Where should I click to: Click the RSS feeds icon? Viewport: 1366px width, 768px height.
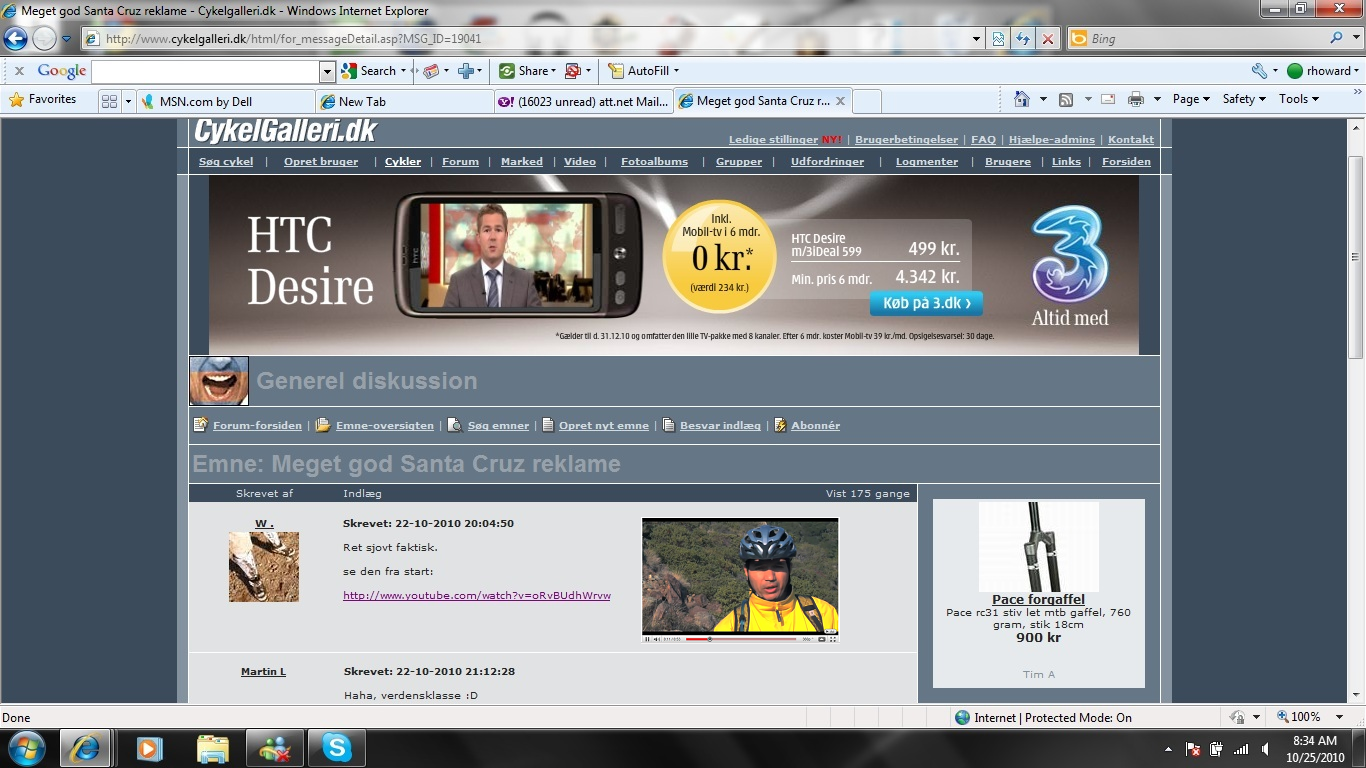[1066, 99]
